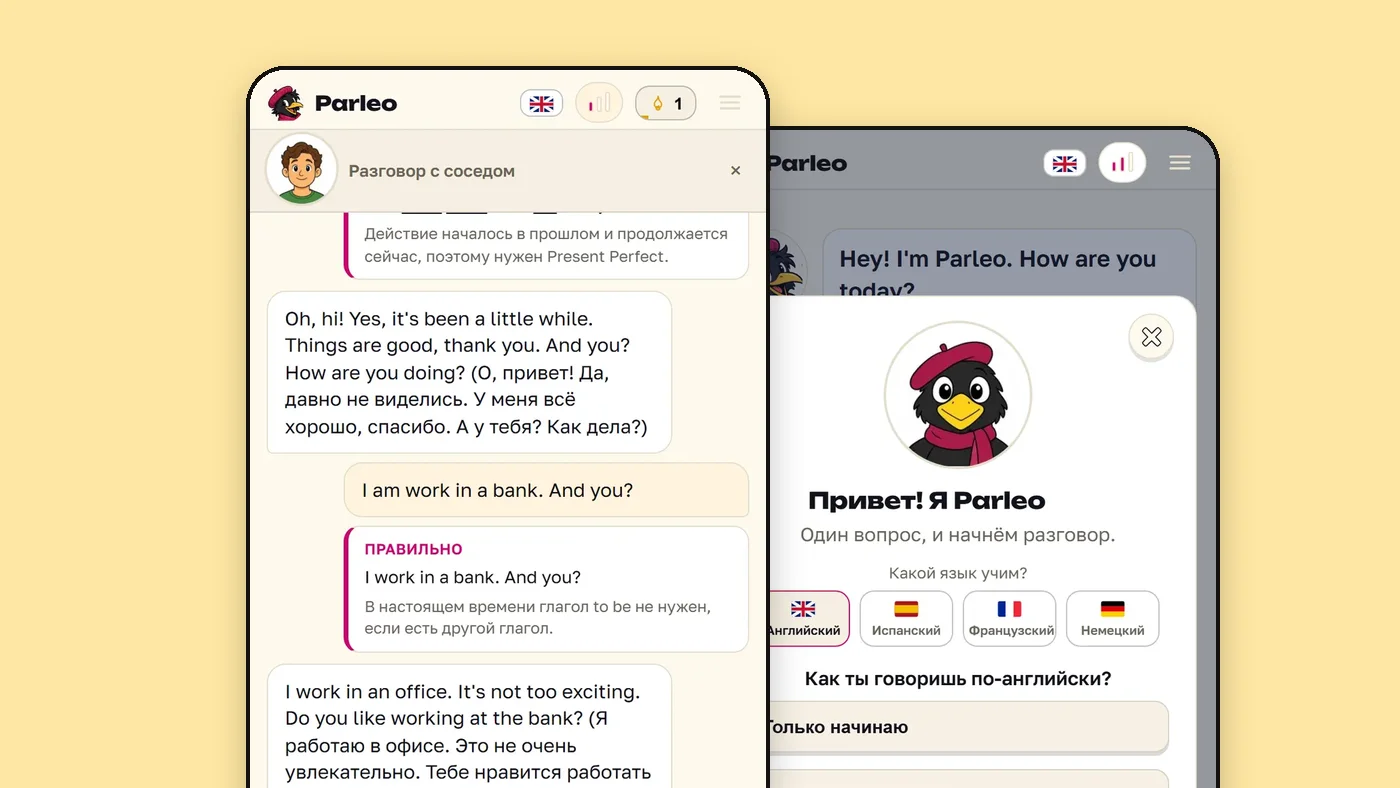Click the Parleo bird logo in the left phone header
1400x788 pixels.
click(x=286, y=103)
